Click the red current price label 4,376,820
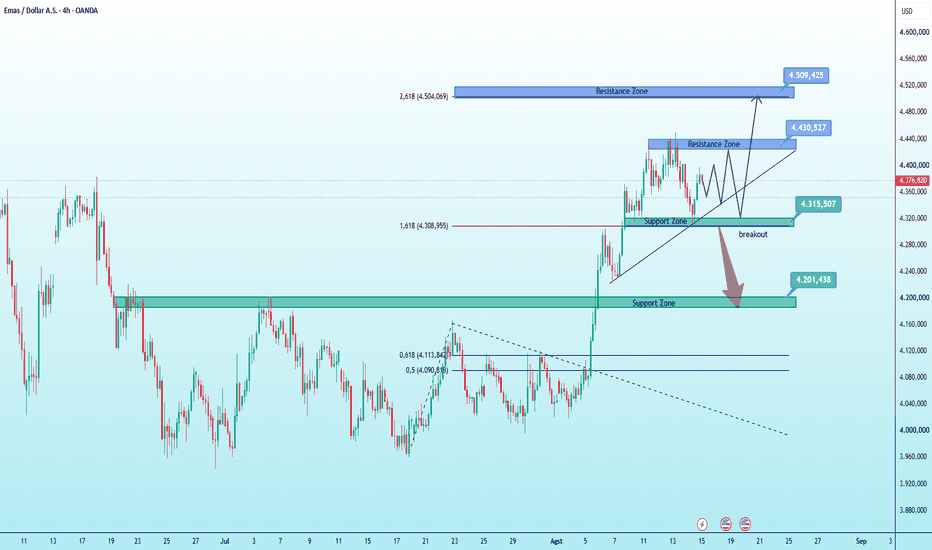Viewport: 932px width, 550px height. coord(913,180)
